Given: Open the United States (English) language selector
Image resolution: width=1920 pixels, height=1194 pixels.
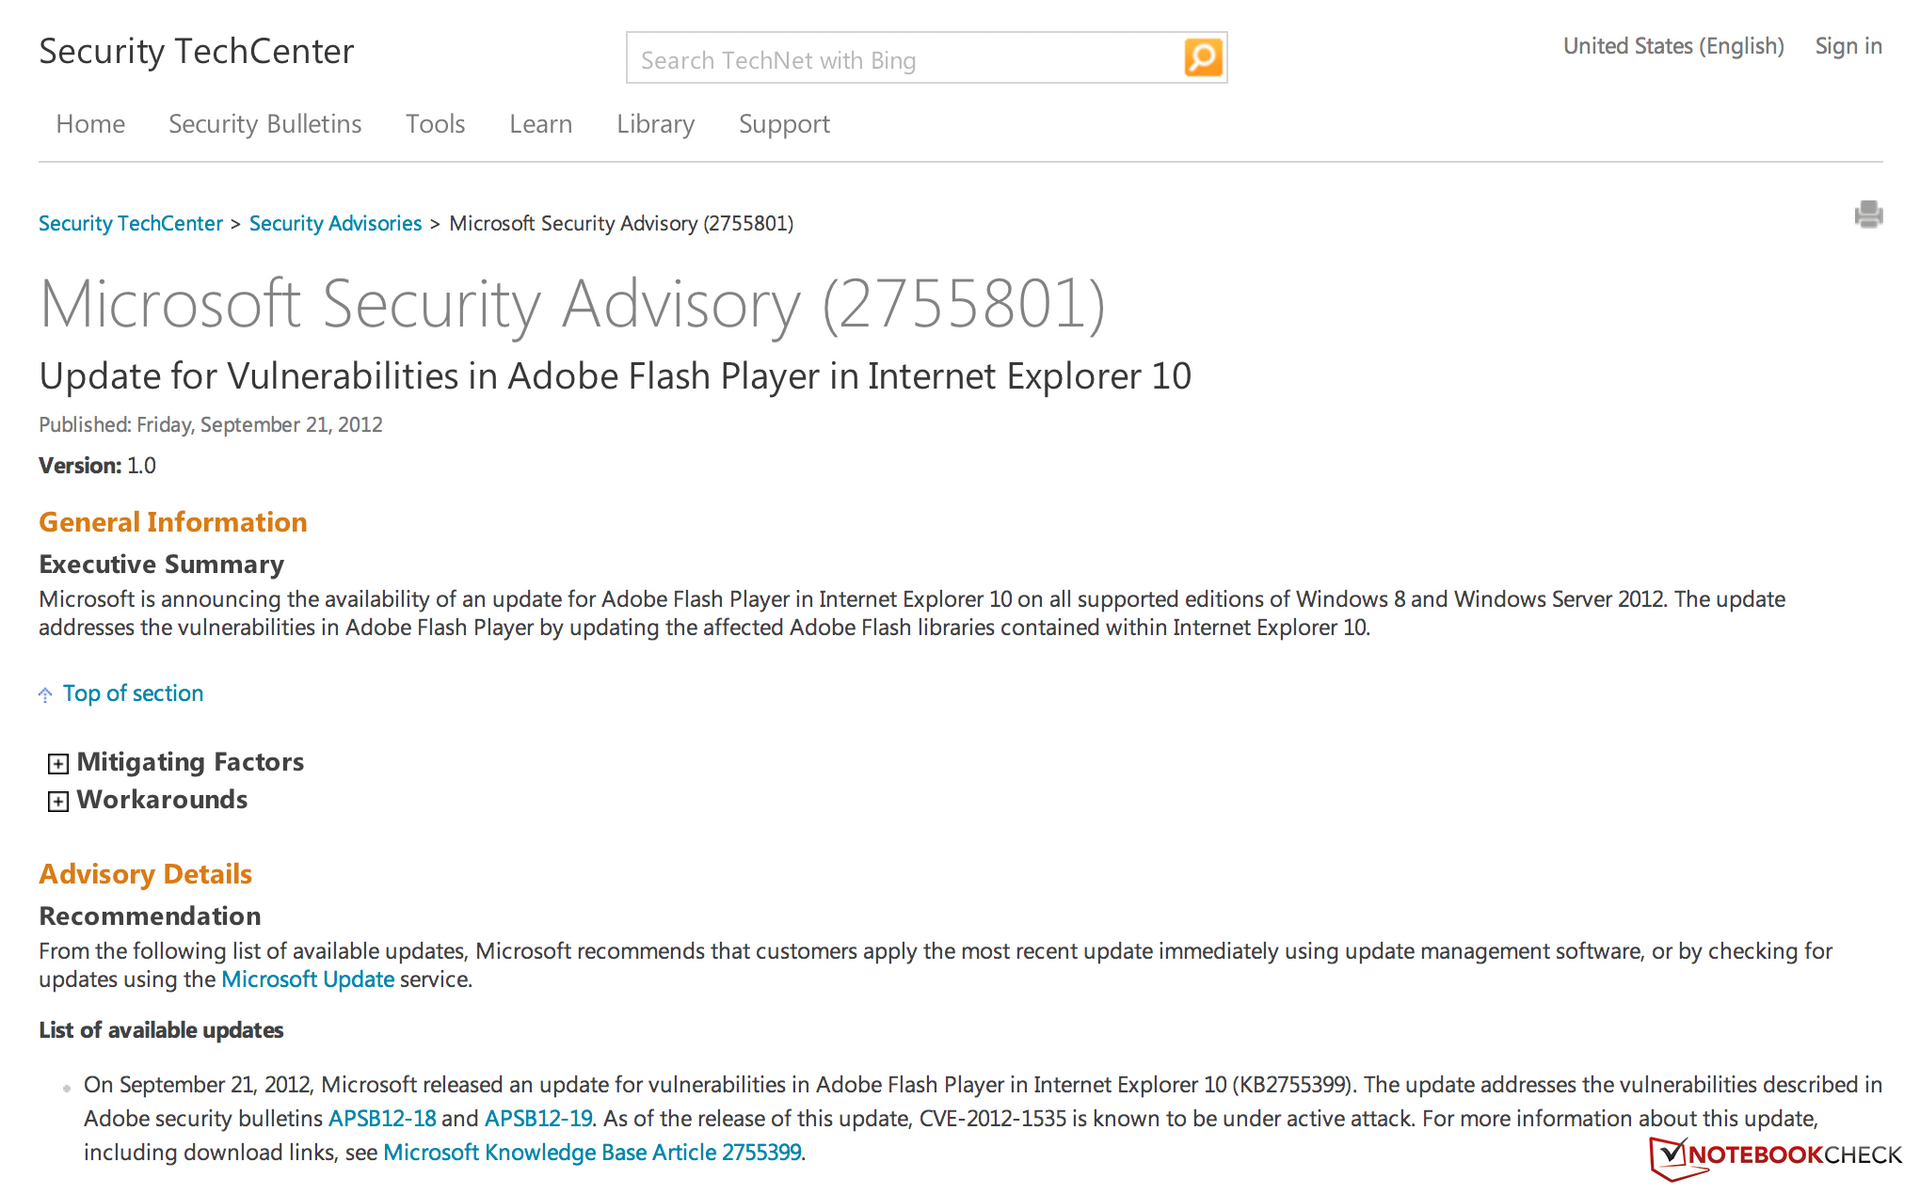Looking at the screenshot, I should pos(1673,46).
